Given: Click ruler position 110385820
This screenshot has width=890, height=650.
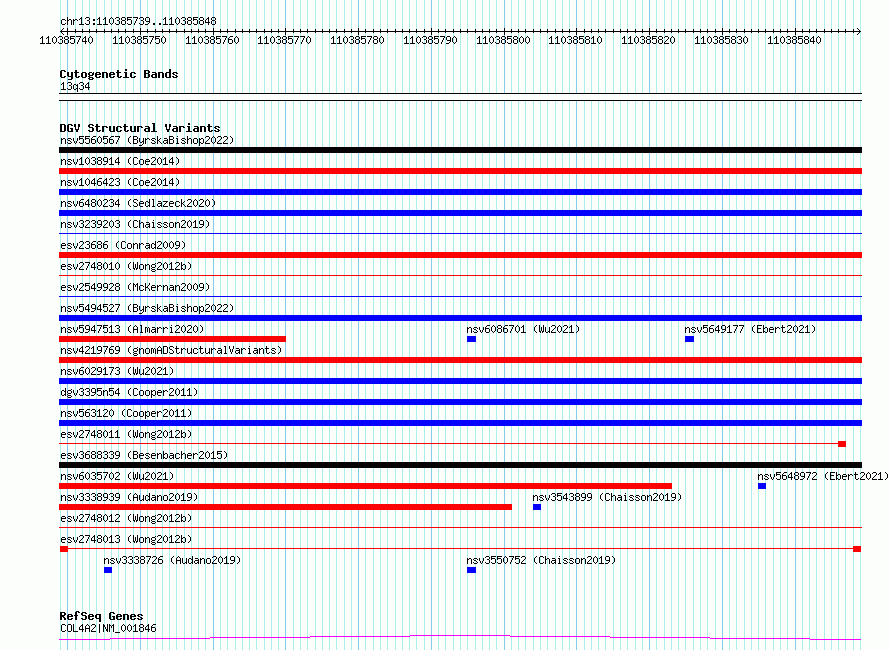Looking at the screenshot, I should coord(648,40).
